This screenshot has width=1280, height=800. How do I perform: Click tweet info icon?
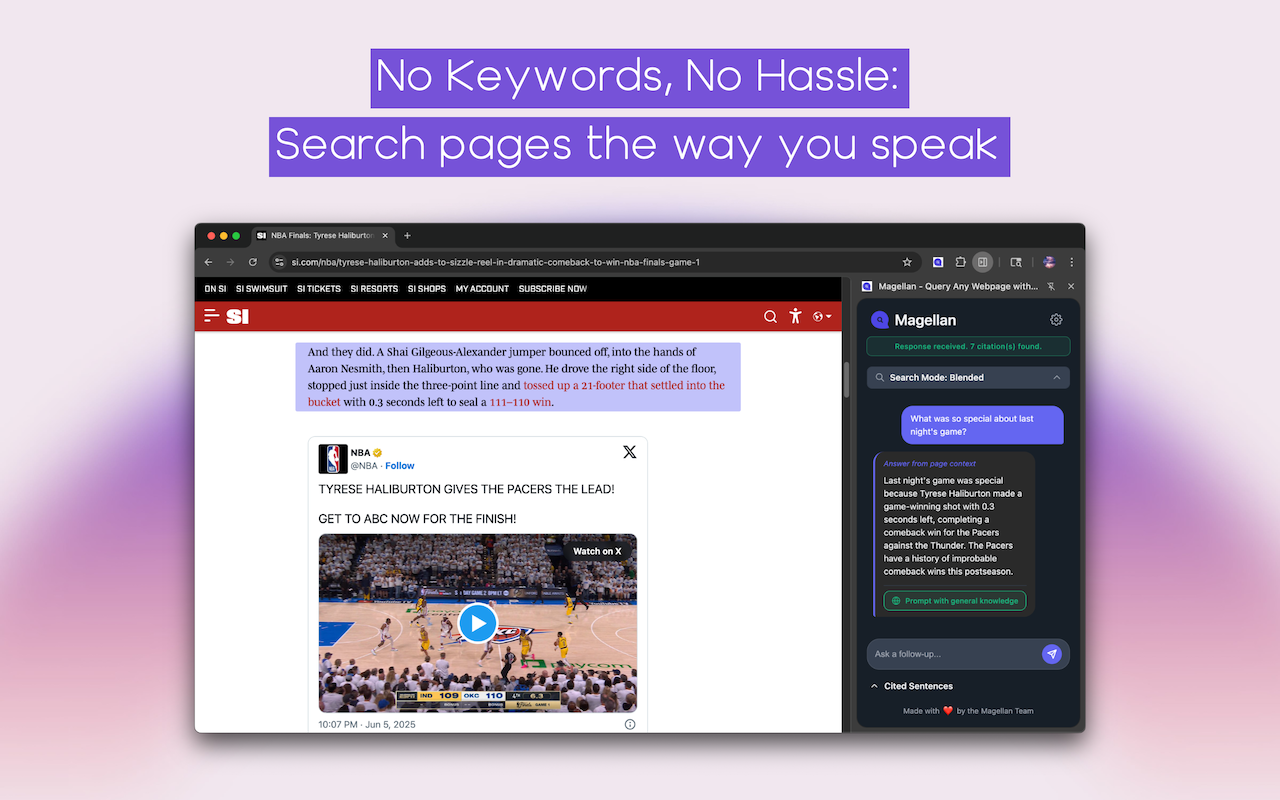pos(630,724)
